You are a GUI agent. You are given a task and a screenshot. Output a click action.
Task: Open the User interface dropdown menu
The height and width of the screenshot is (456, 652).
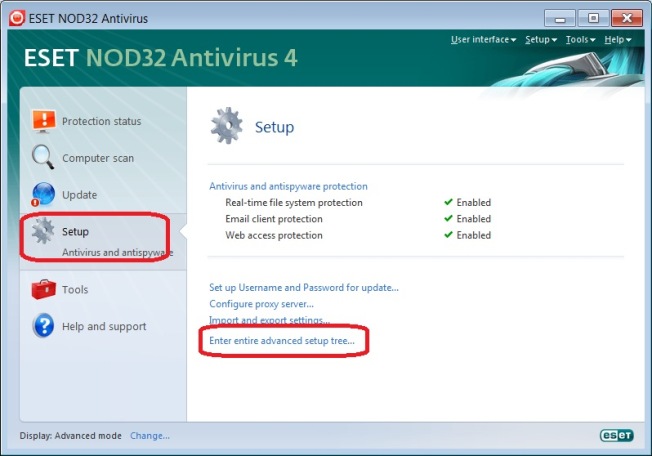483,39
